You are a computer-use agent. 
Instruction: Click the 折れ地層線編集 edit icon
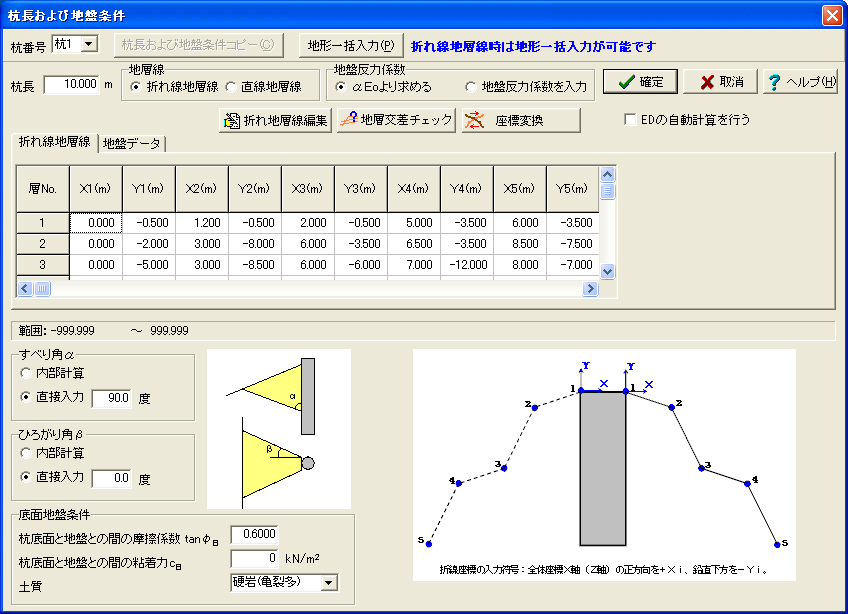tap(232, 120)
